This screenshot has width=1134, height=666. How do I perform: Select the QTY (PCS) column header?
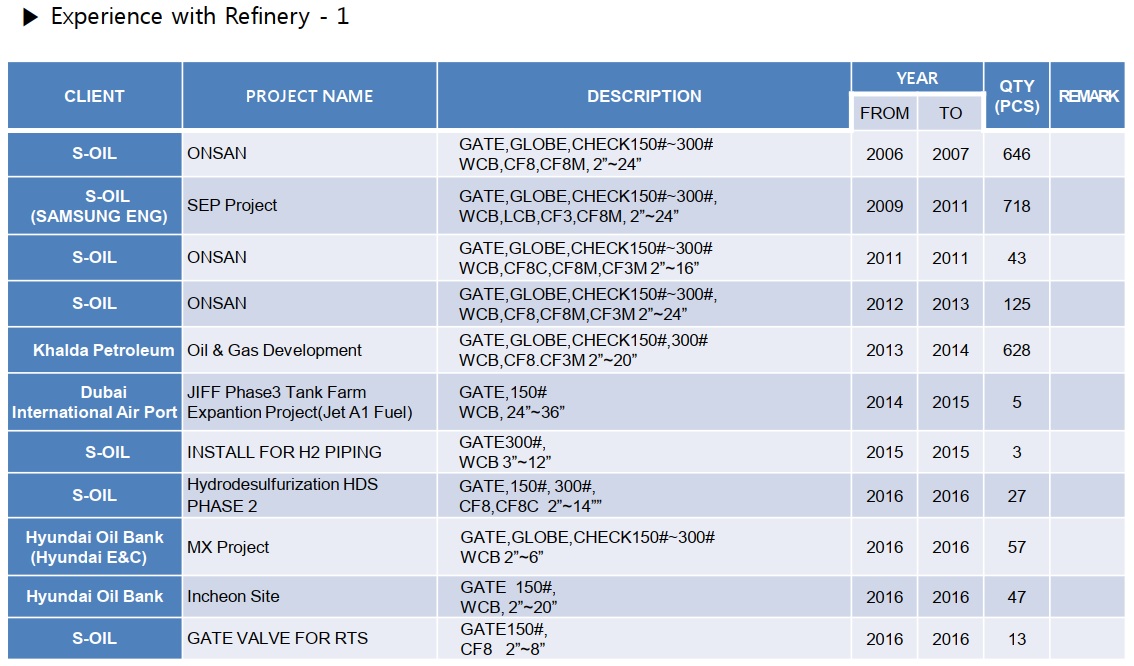[x=1016, y=96]
